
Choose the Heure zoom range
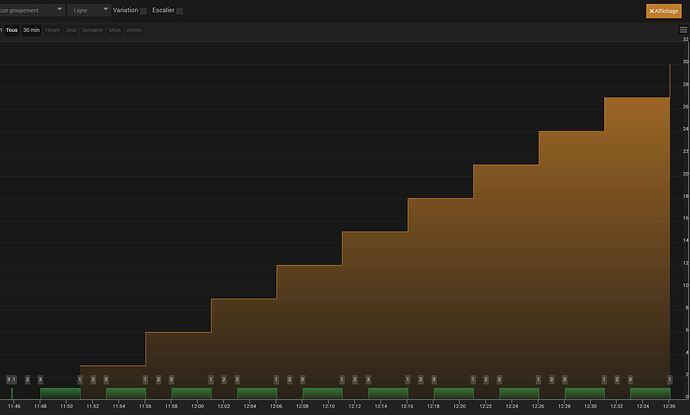(52, 30)
